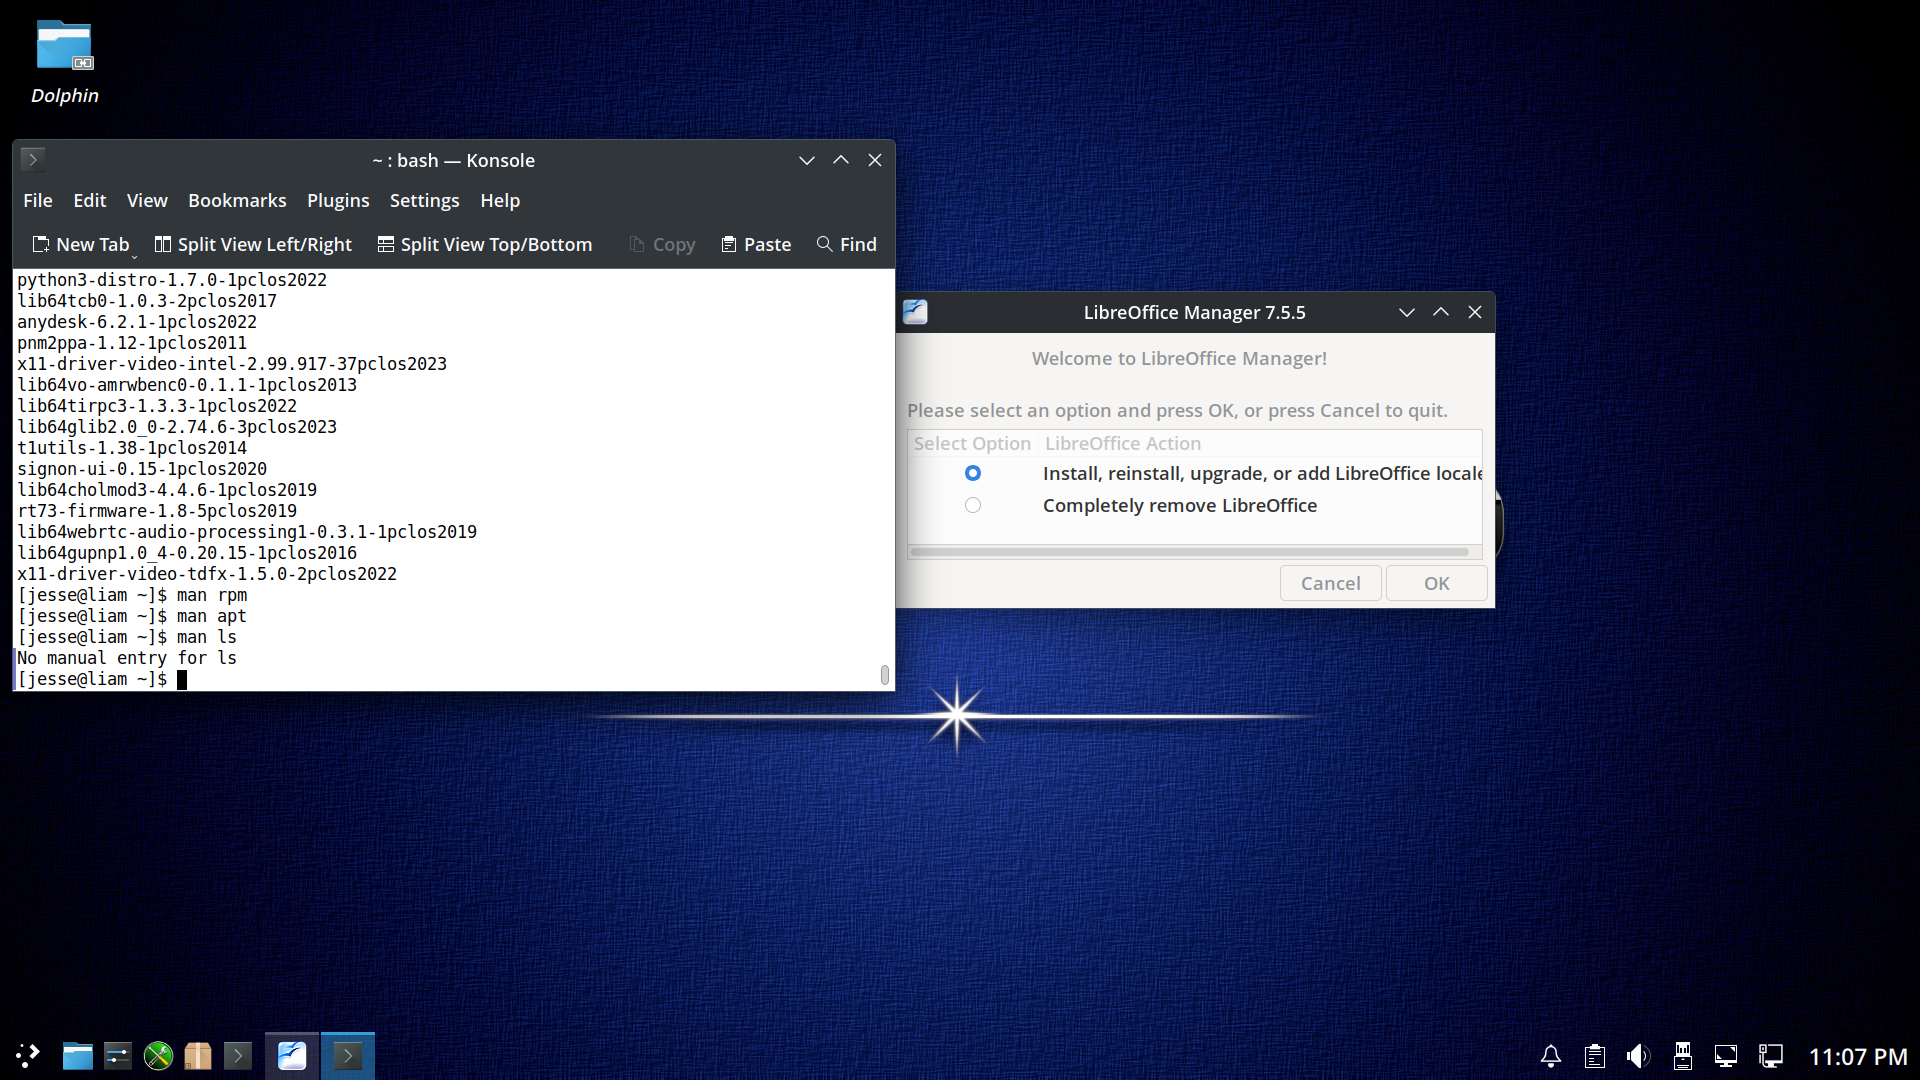1920x1080 pixels.
Task: Minimize the LibreOffice Manager window
Action: click(x=1407, y=312)
